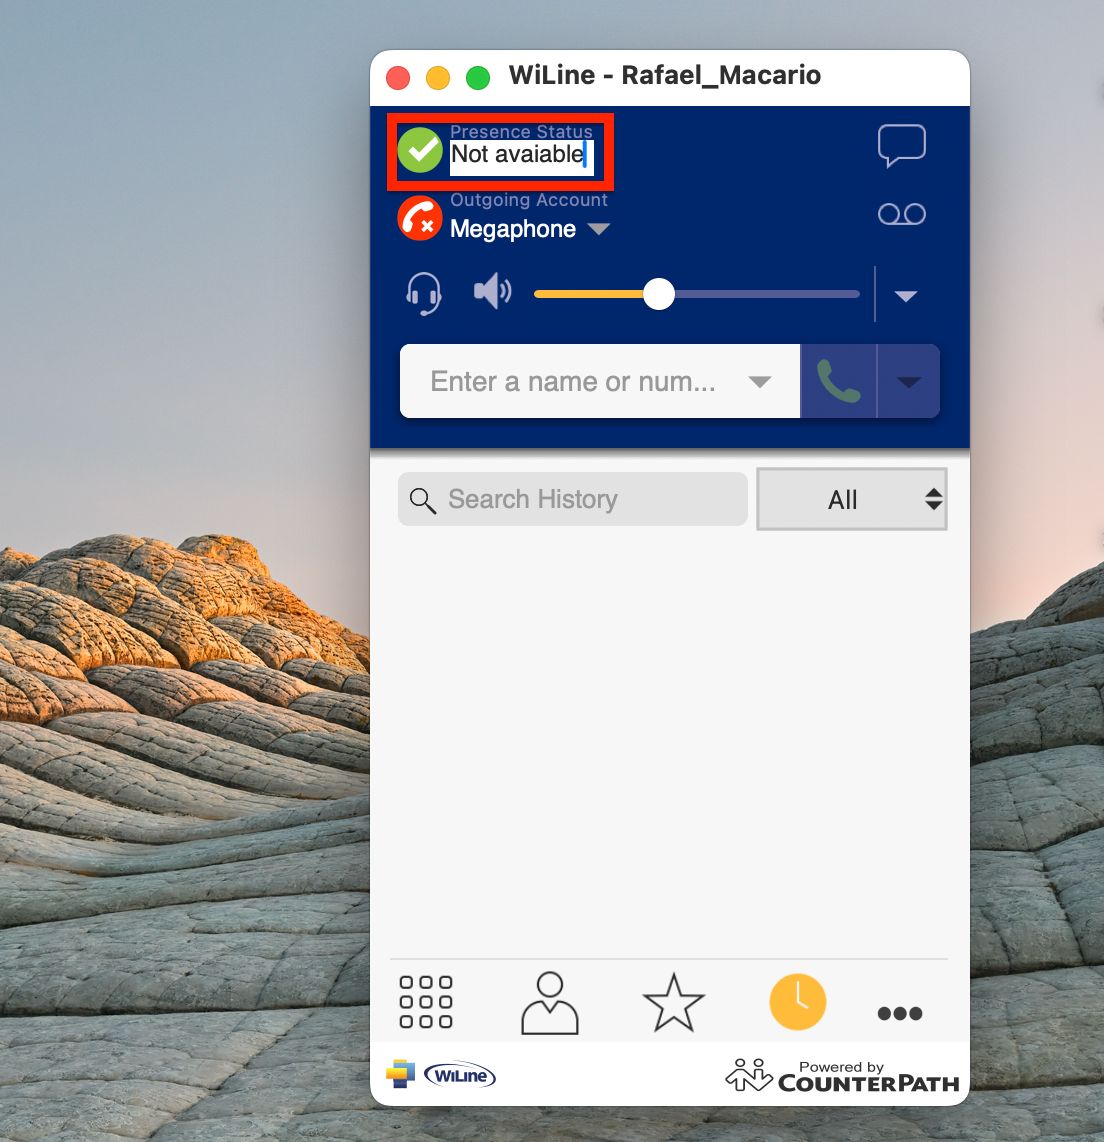1104x1142 pixels.
Task: Open the call History clock view
Action: [x=797, y=1000]
